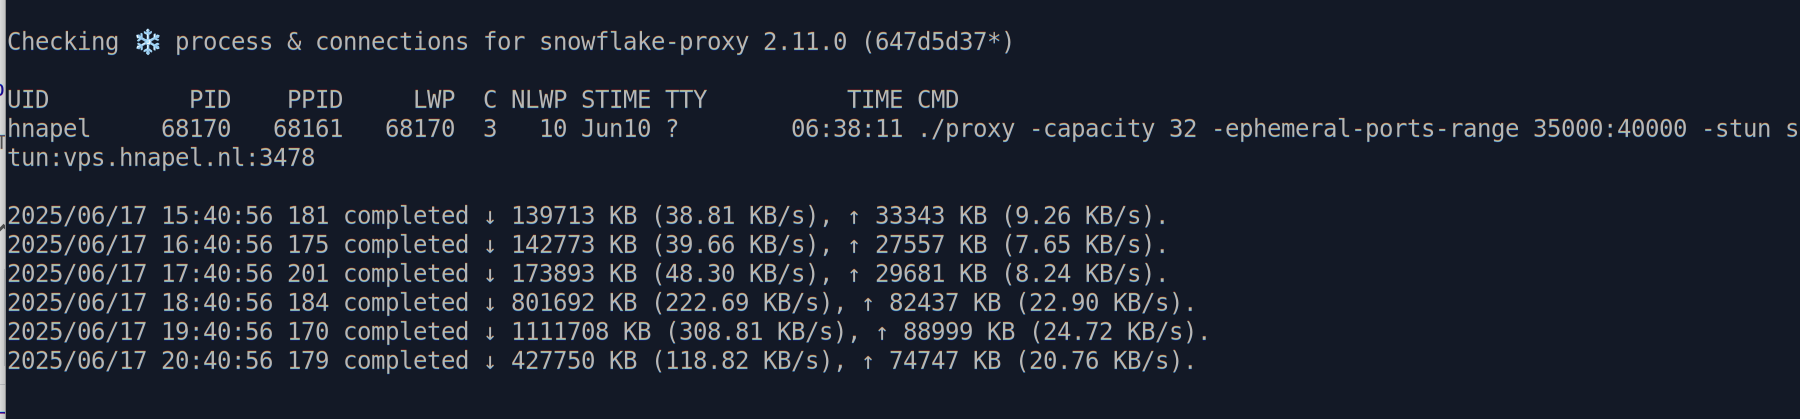
Task: Click the CMD column header
Action: 938,100
